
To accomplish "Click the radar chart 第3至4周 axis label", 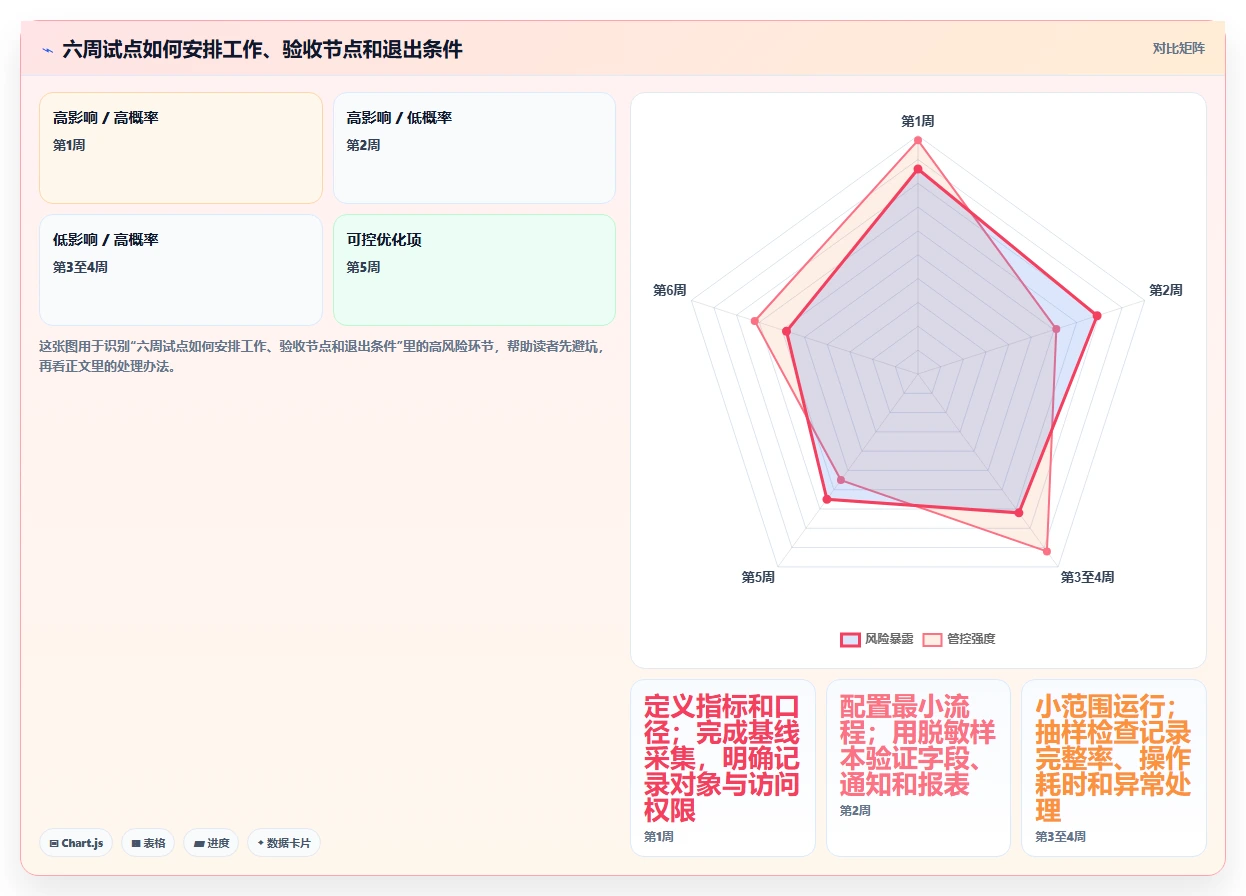I will [1087, 577].
